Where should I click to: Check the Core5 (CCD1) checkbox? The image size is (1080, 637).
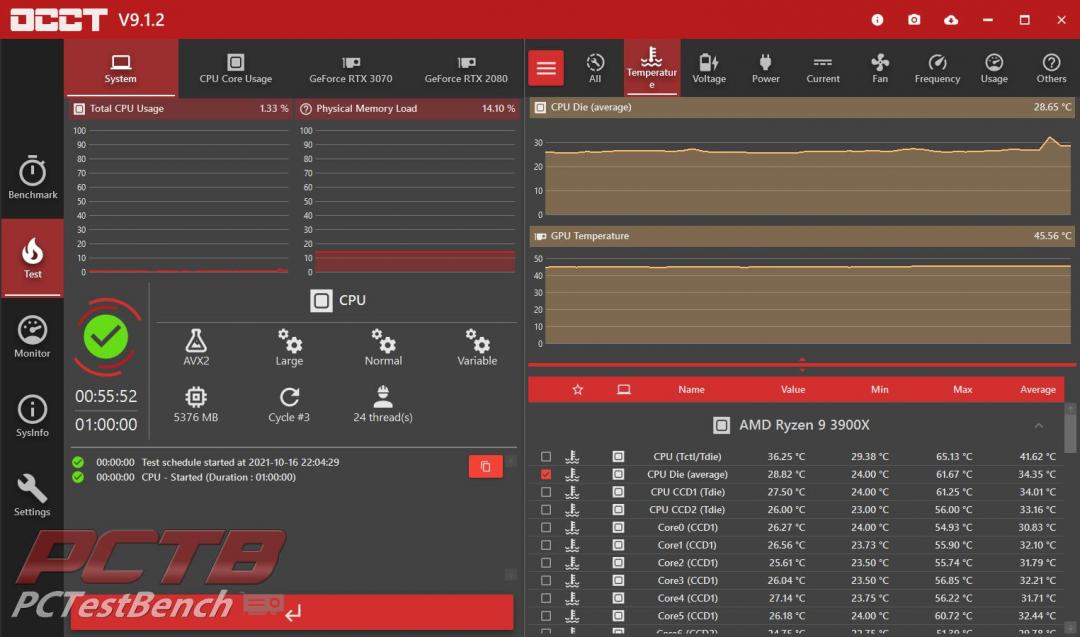tap(546, 616)
